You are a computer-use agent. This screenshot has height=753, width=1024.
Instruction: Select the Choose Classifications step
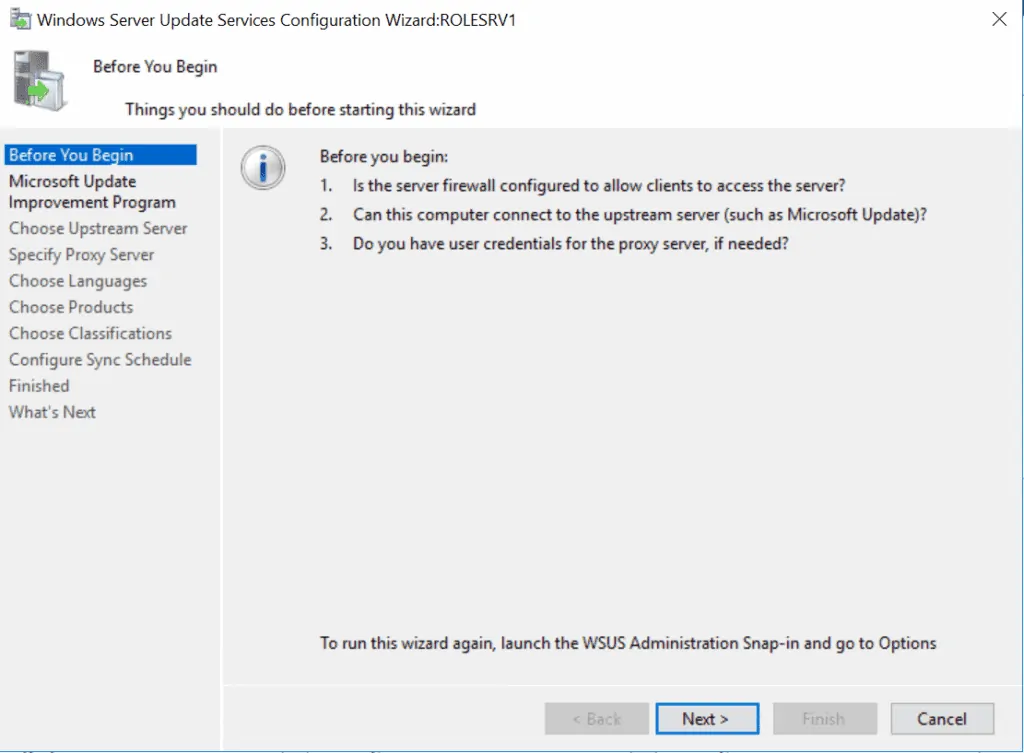[x=90, y=333]
